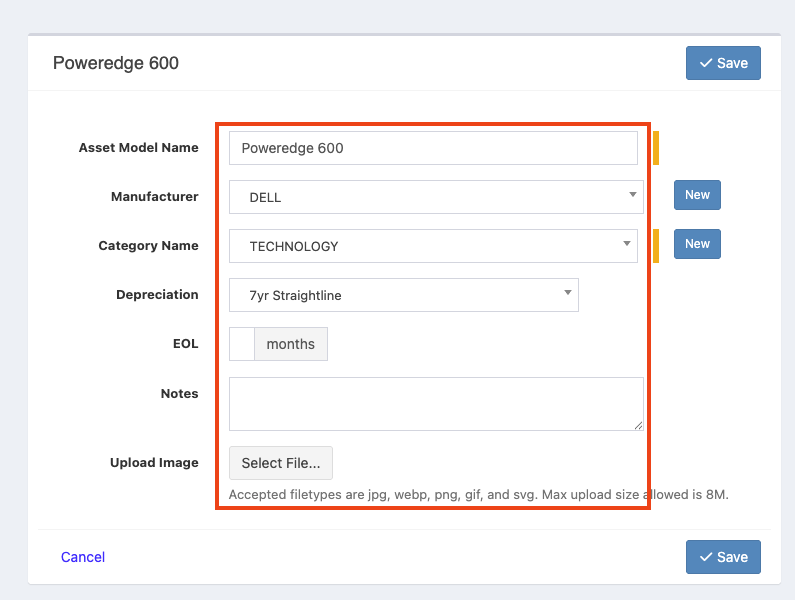
Task: Click the Asset Model Name label
Action: click(x=138, y=148)
